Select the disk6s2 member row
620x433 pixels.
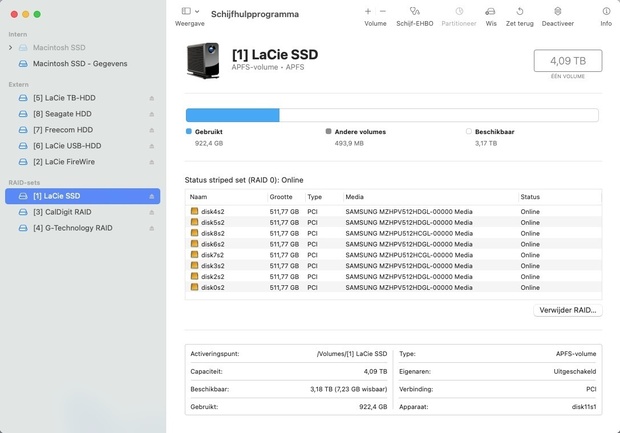393,244
